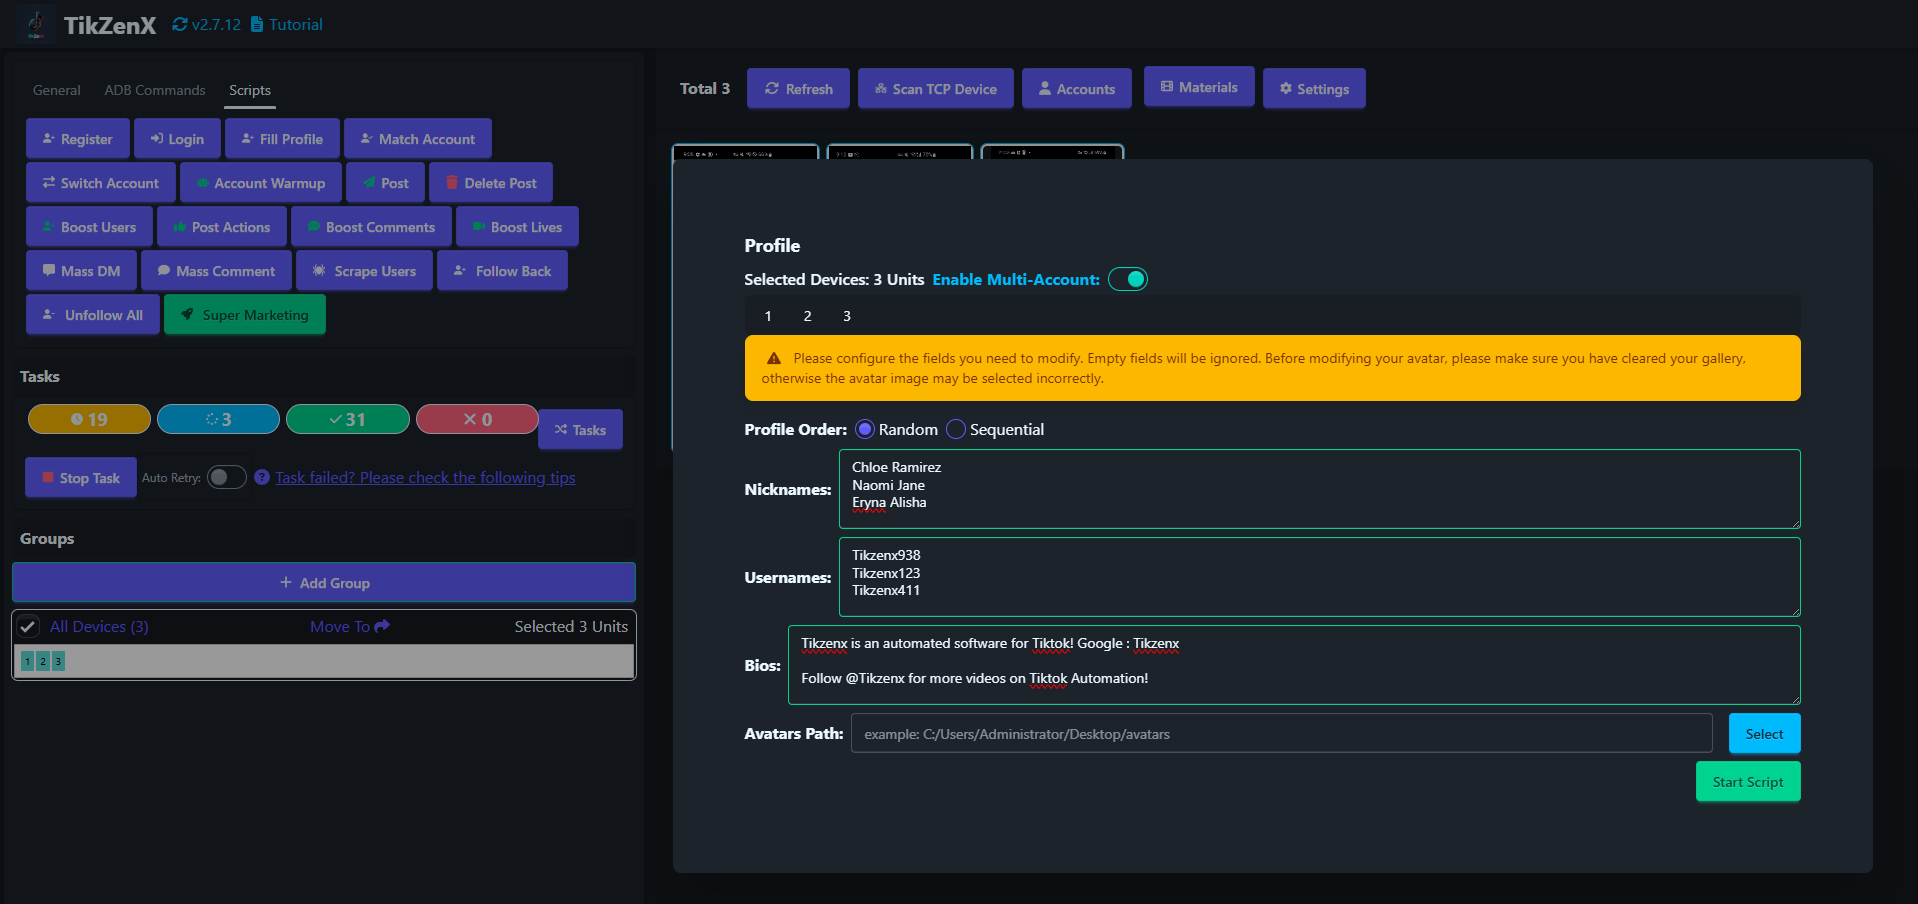The width and height of the screenshot is (1918, 904).
Task: Open the Boost Users script
Action: pyautogui.click(x=89, y=227)
